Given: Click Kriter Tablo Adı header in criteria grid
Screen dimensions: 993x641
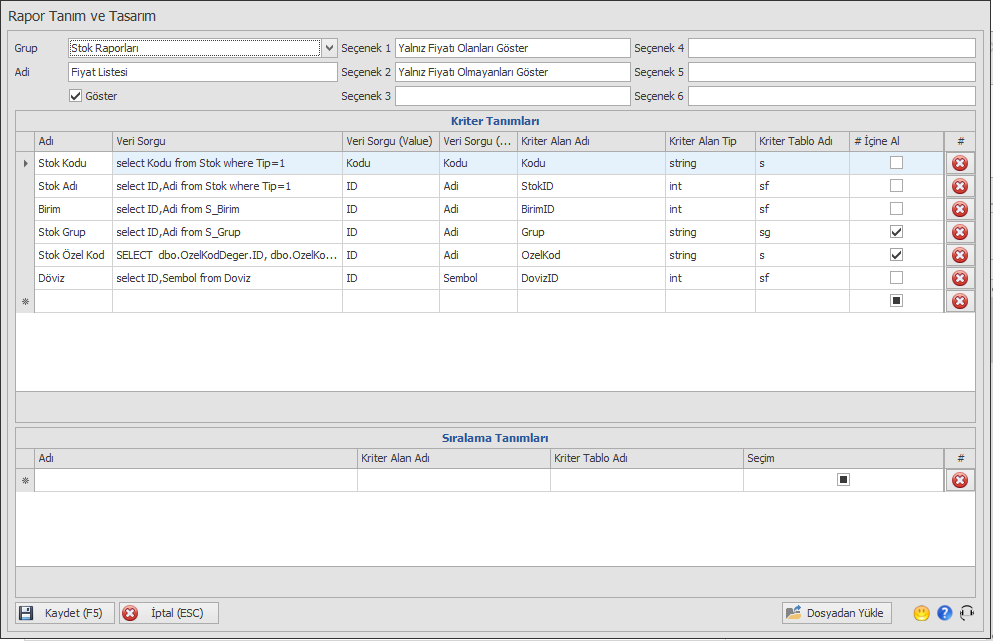Looking at the screenshot, I should click(x=802, y=141).
